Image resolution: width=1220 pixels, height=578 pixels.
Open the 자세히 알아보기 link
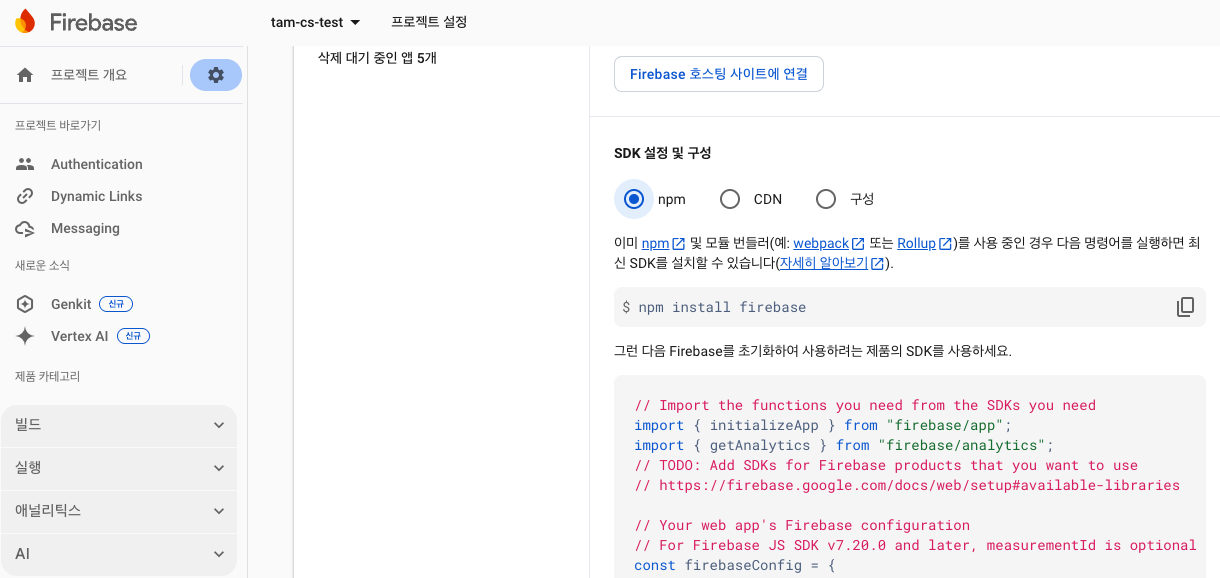(824, 264)
